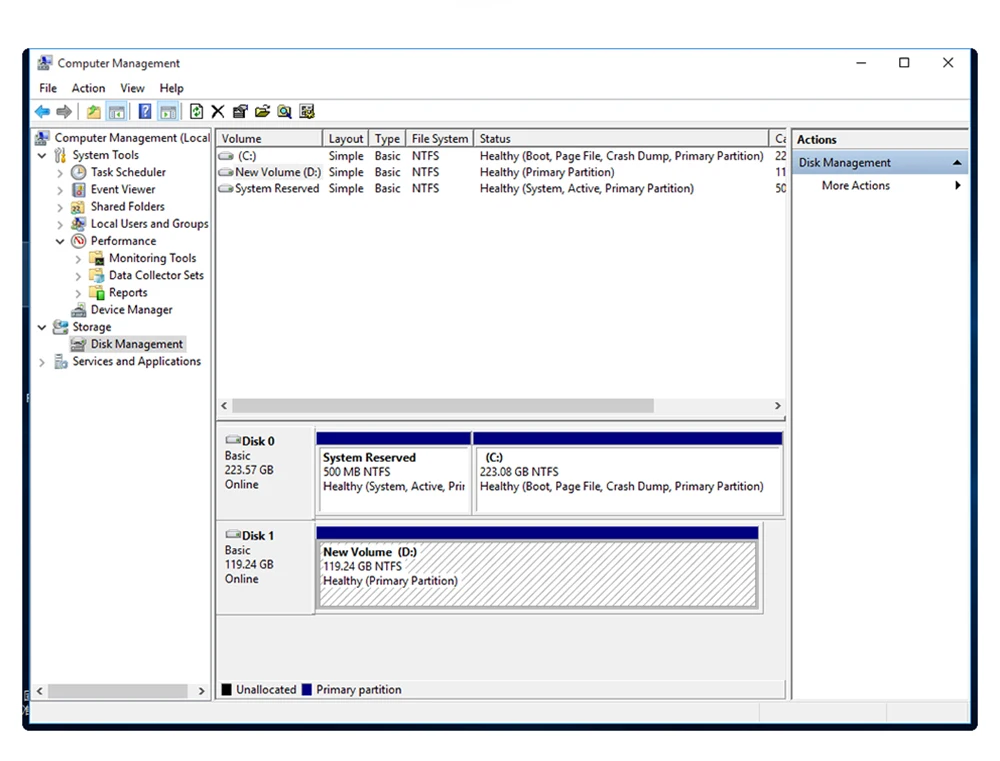Click the Properties toolbar icon
The width and height of the screenshot is (1000, 761).
[240, 112]
